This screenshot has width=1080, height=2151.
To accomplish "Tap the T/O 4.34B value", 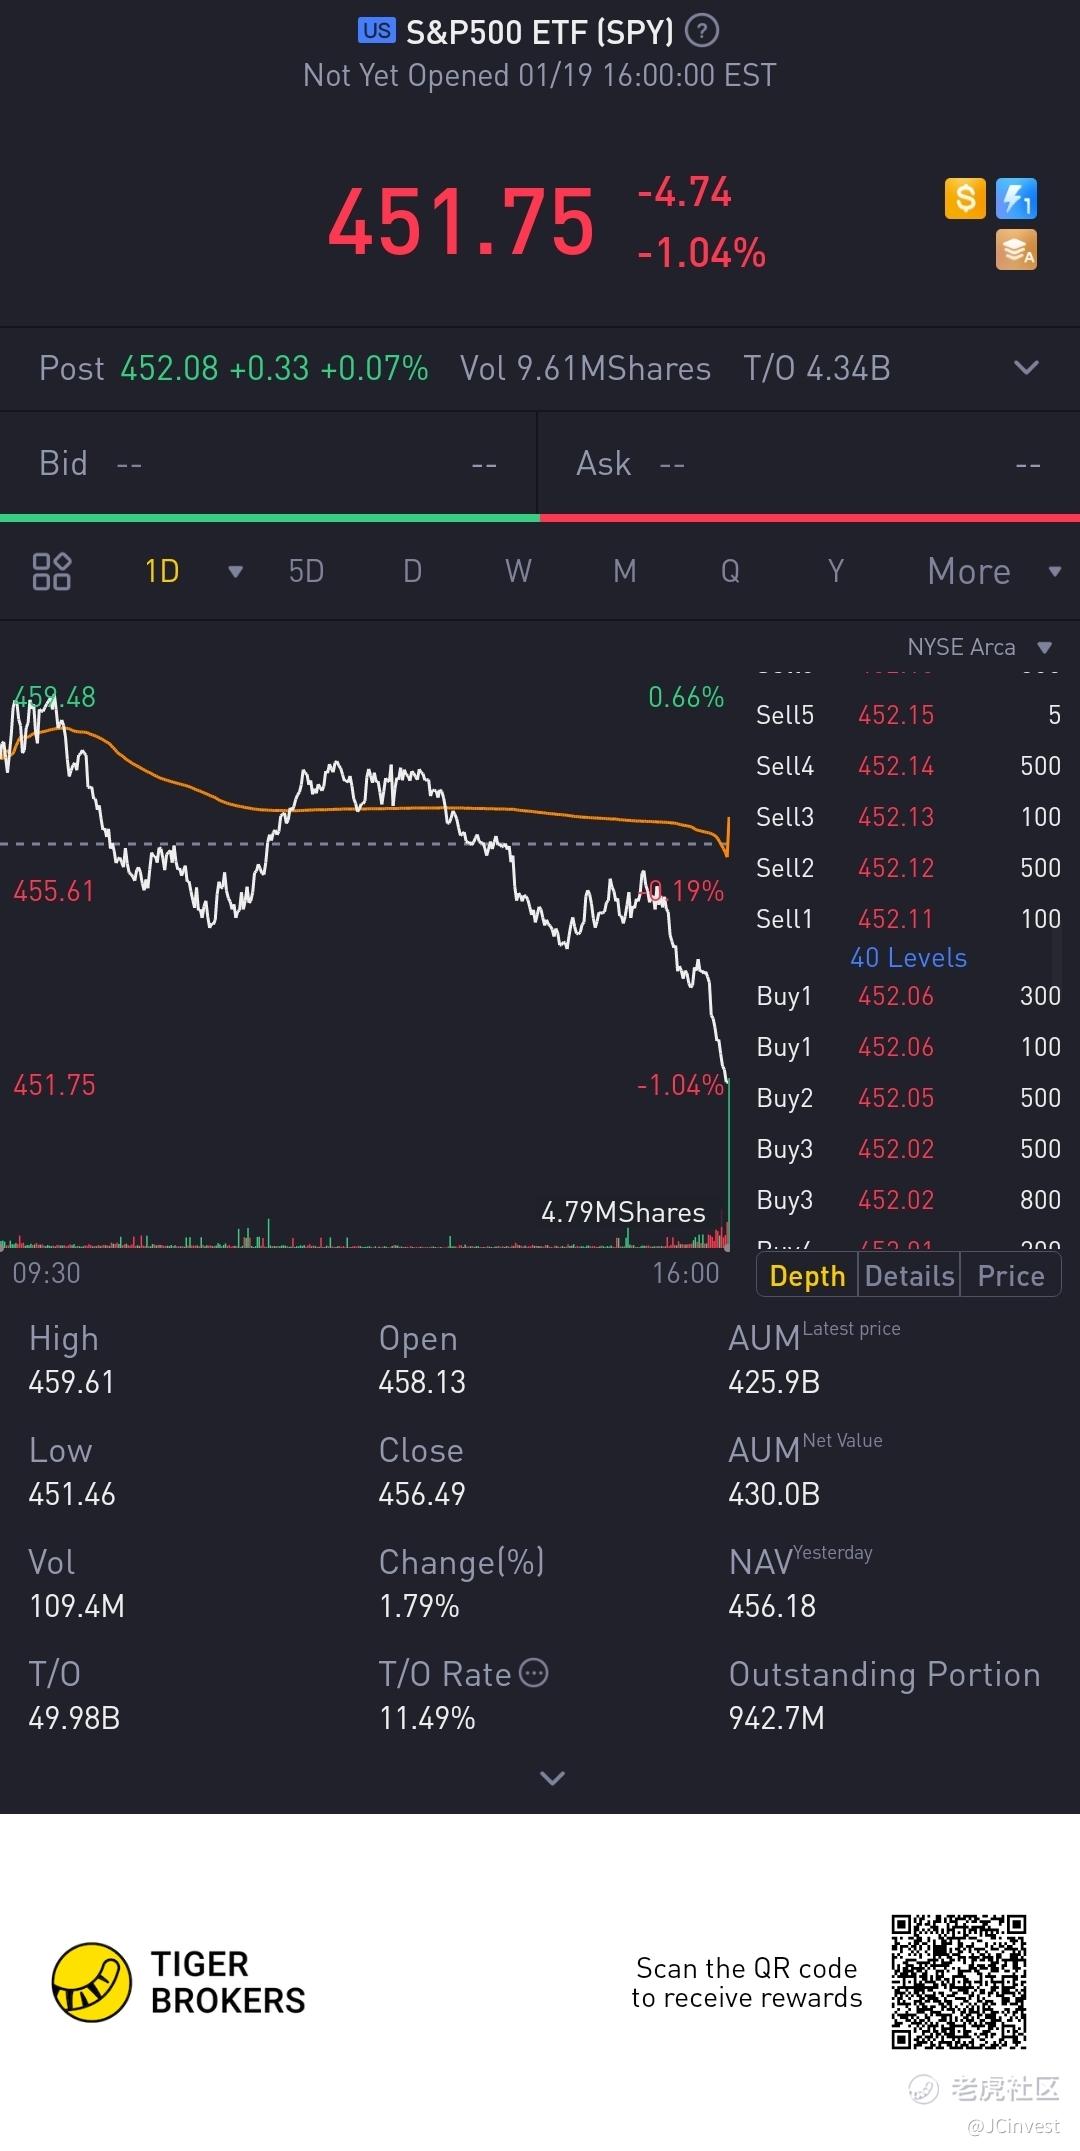I will [x=816, y=368].
